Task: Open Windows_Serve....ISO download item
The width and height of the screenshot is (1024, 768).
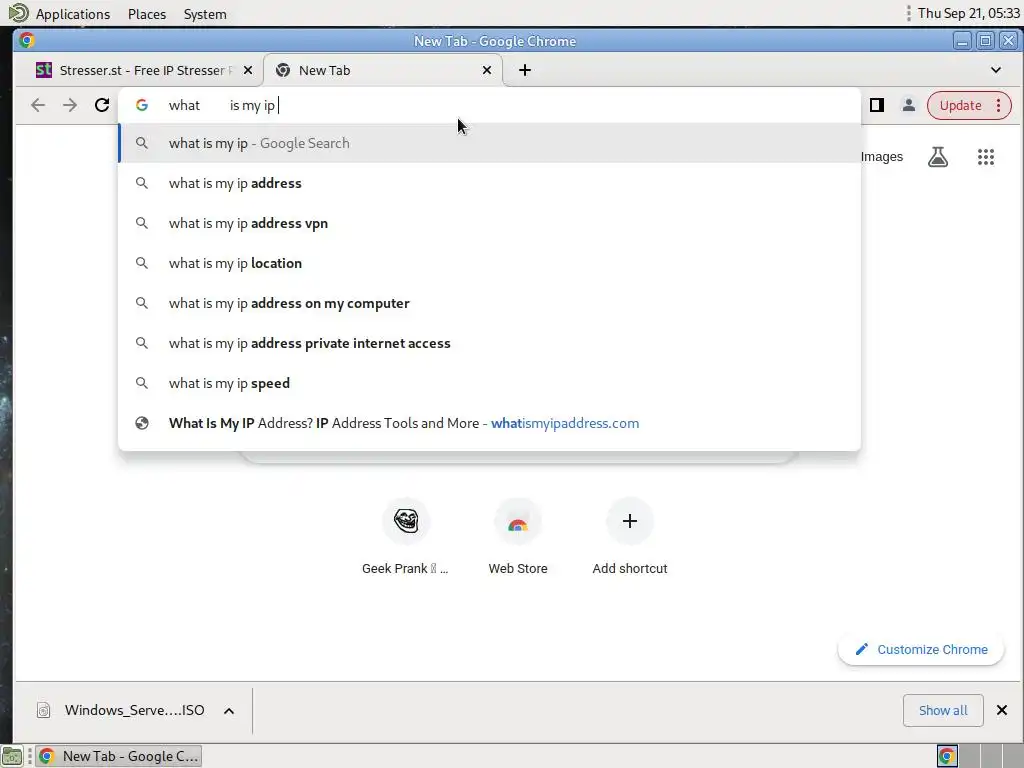Action: pos(121,710)
